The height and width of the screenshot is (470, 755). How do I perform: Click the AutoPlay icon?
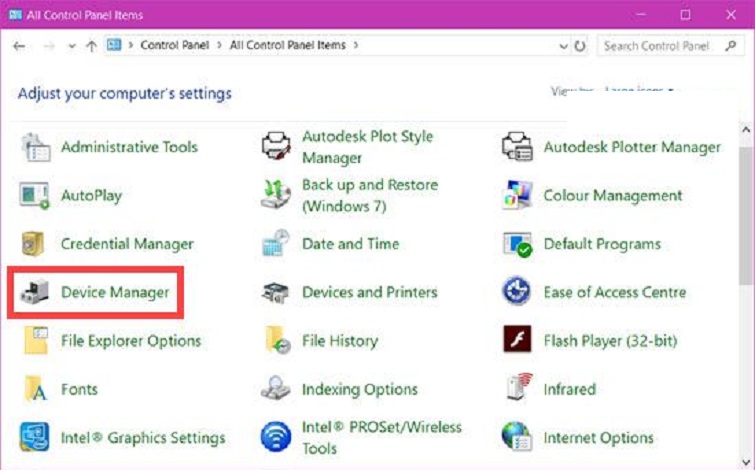click(x=35, y=196)
